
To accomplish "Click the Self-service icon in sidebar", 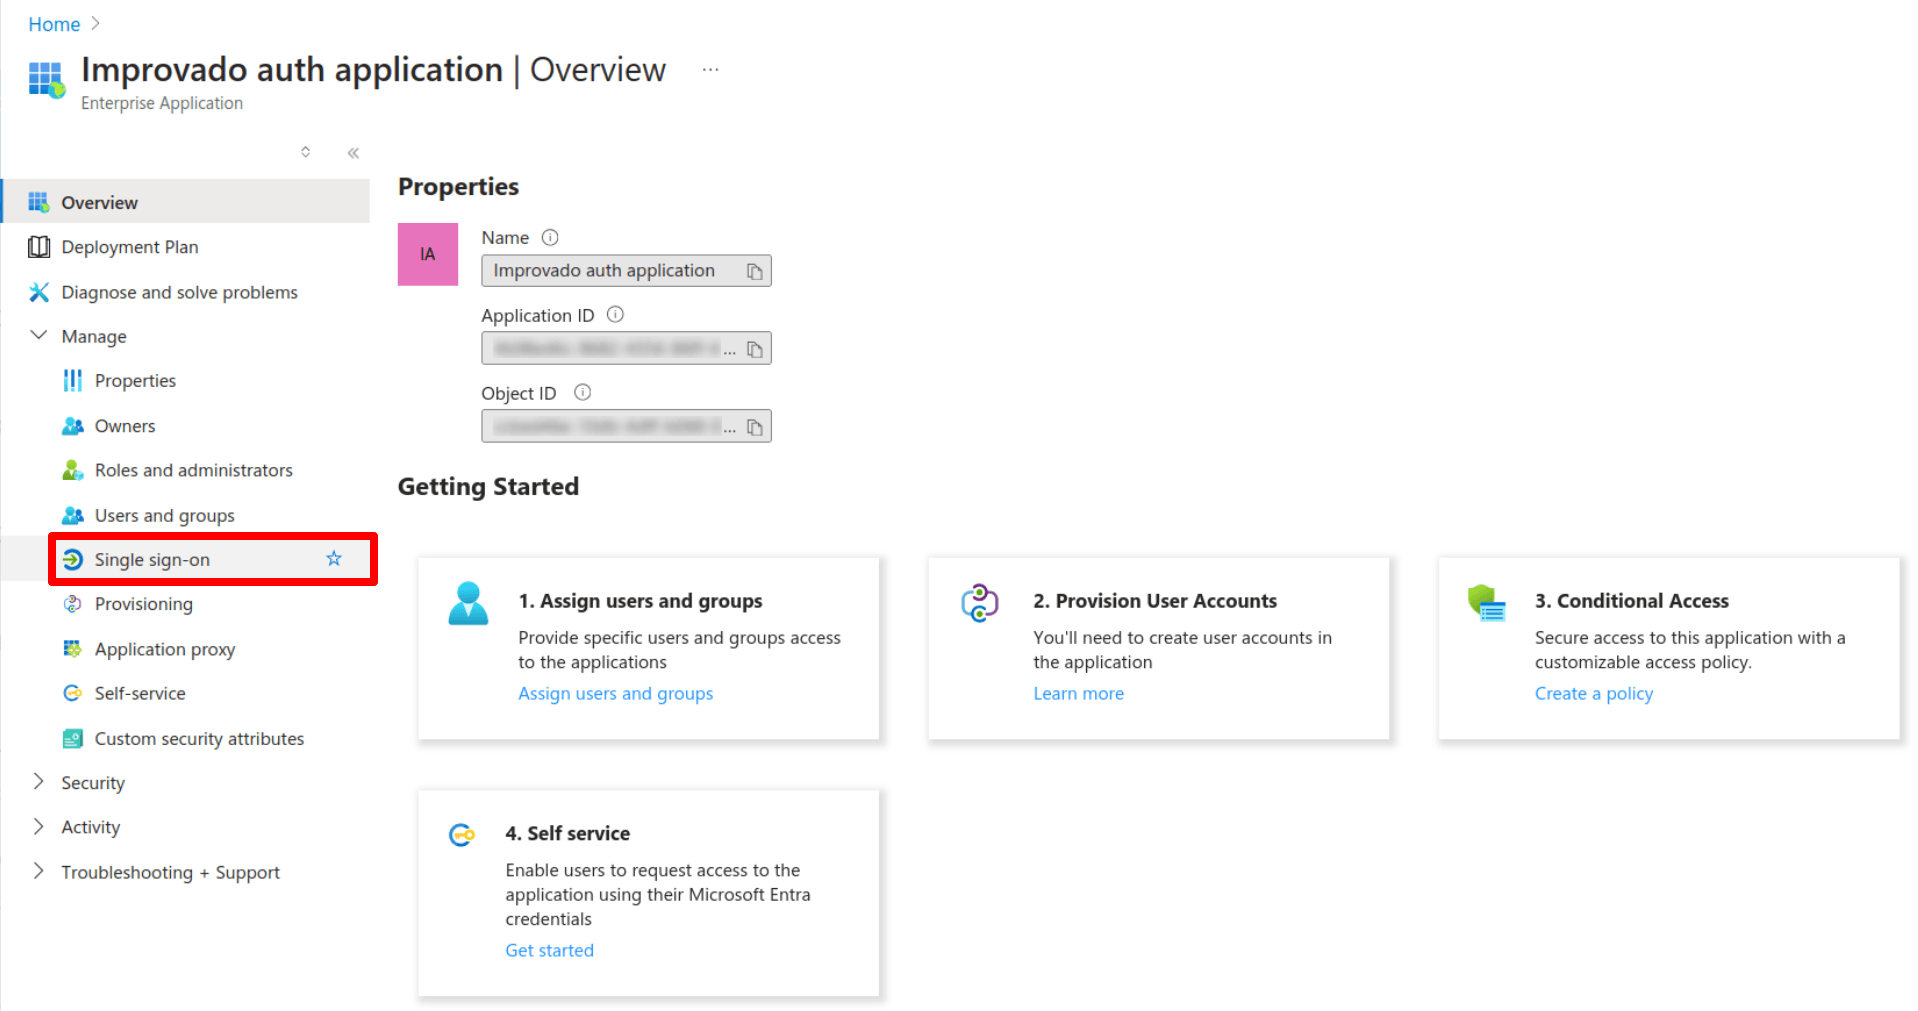I will click(x=73, y=693).
